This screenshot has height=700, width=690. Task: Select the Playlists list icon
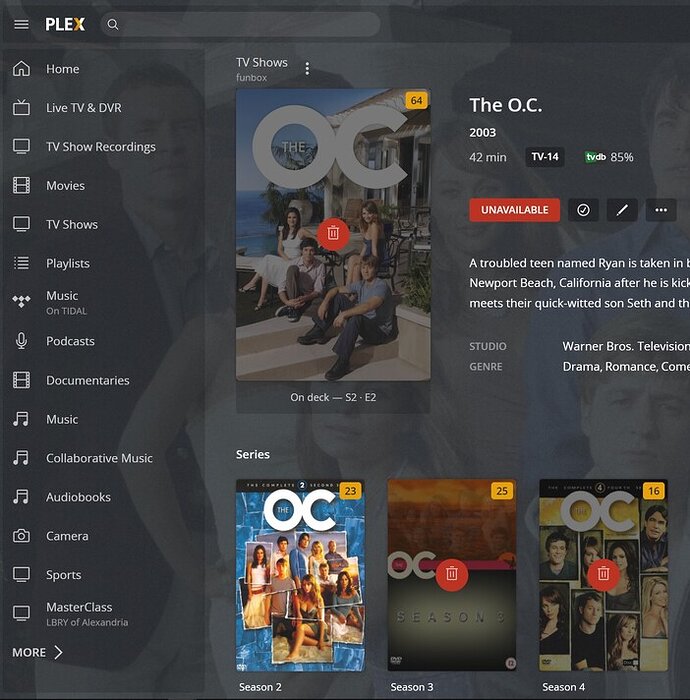pos(21,263)
